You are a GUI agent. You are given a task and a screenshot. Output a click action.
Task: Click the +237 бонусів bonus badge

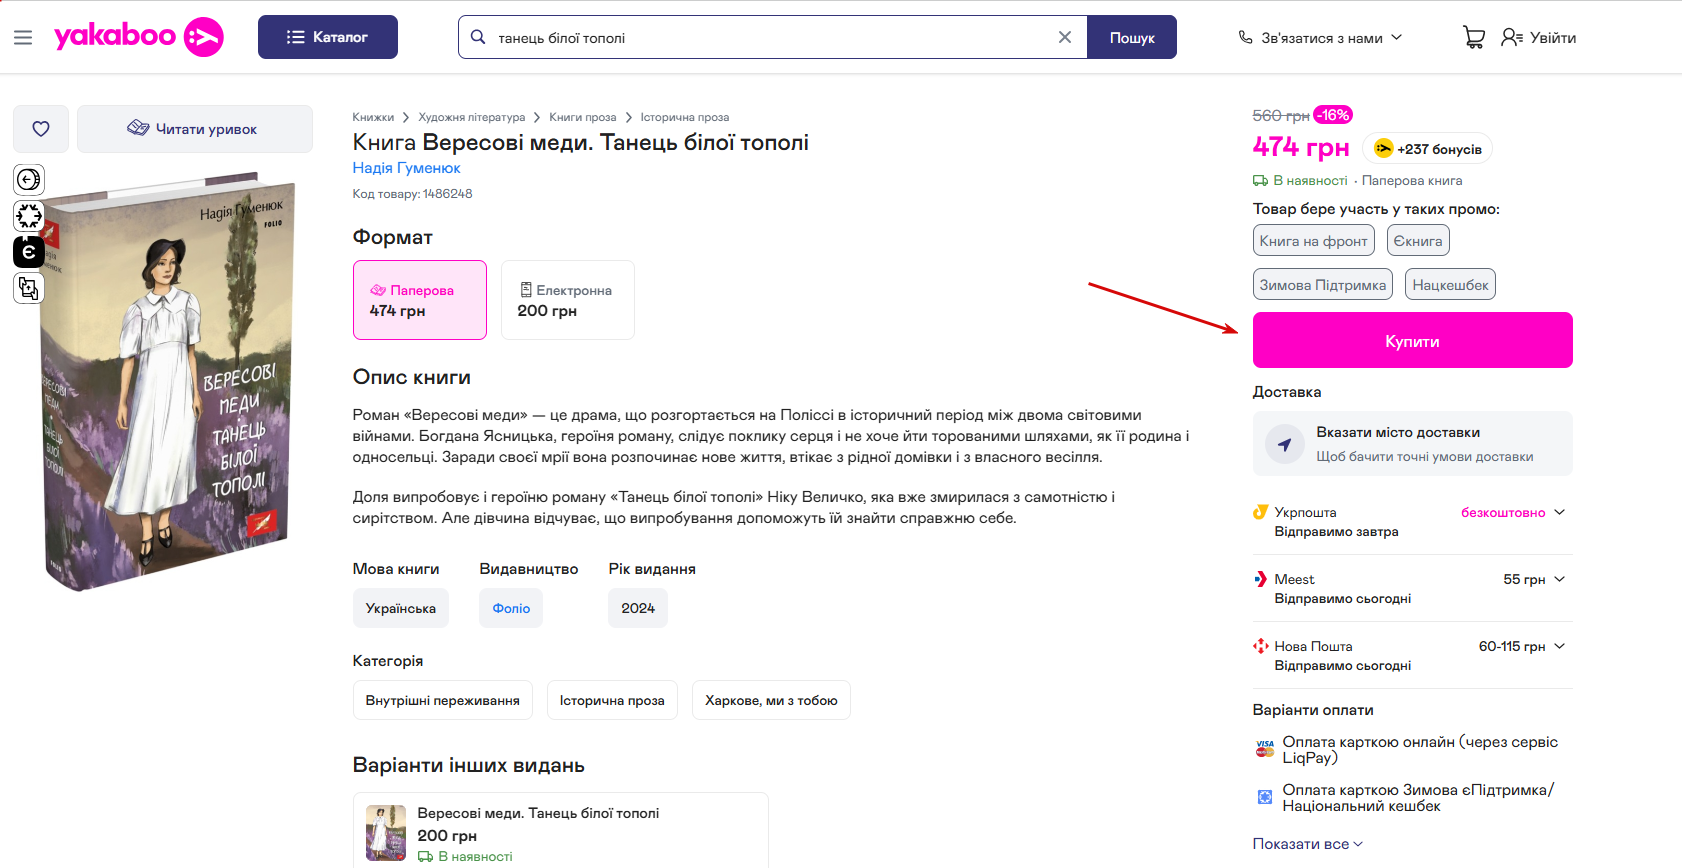coord(1428,149)
